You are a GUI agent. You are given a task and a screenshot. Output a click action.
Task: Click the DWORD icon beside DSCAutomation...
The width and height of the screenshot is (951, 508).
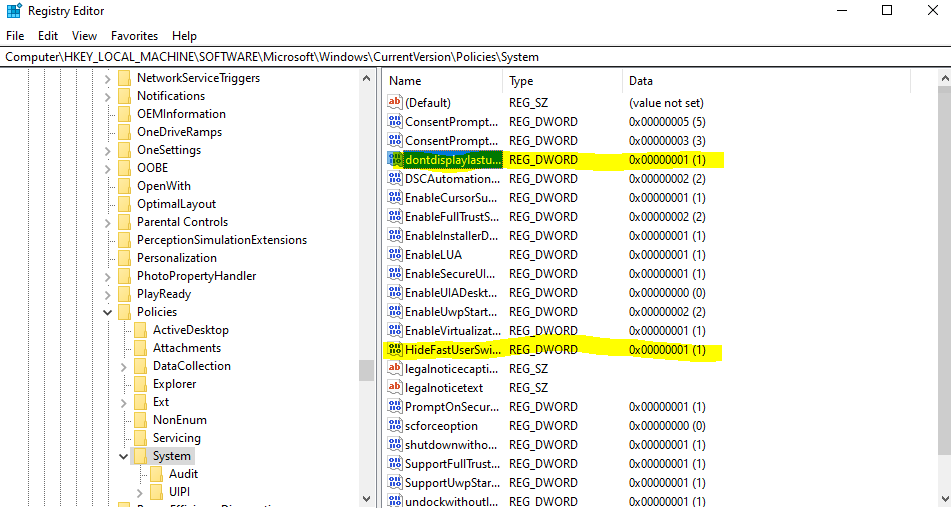pyautogui.click(x=395, y=178)
